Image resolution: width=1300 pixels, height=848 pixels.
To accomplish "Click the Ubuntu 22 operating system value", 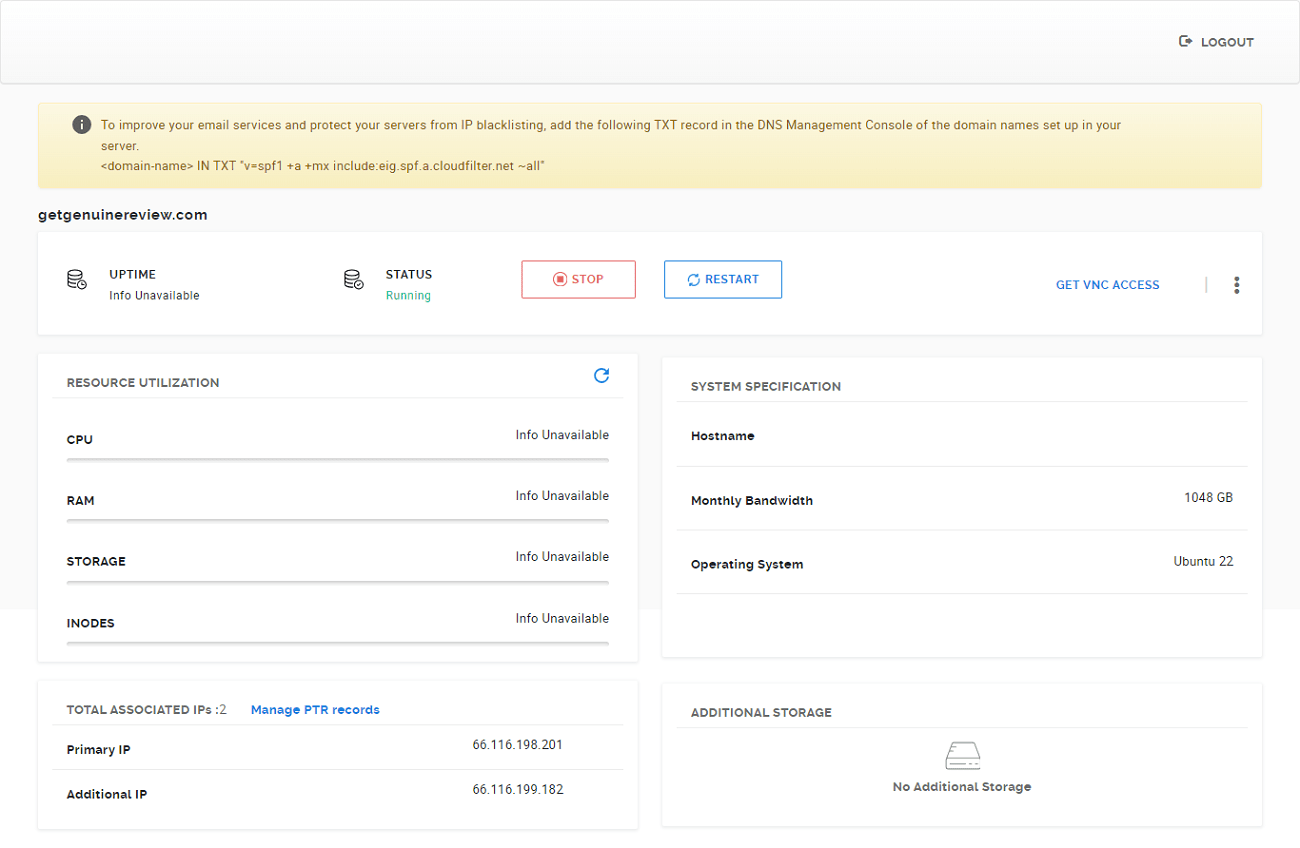I will 1203,562.
